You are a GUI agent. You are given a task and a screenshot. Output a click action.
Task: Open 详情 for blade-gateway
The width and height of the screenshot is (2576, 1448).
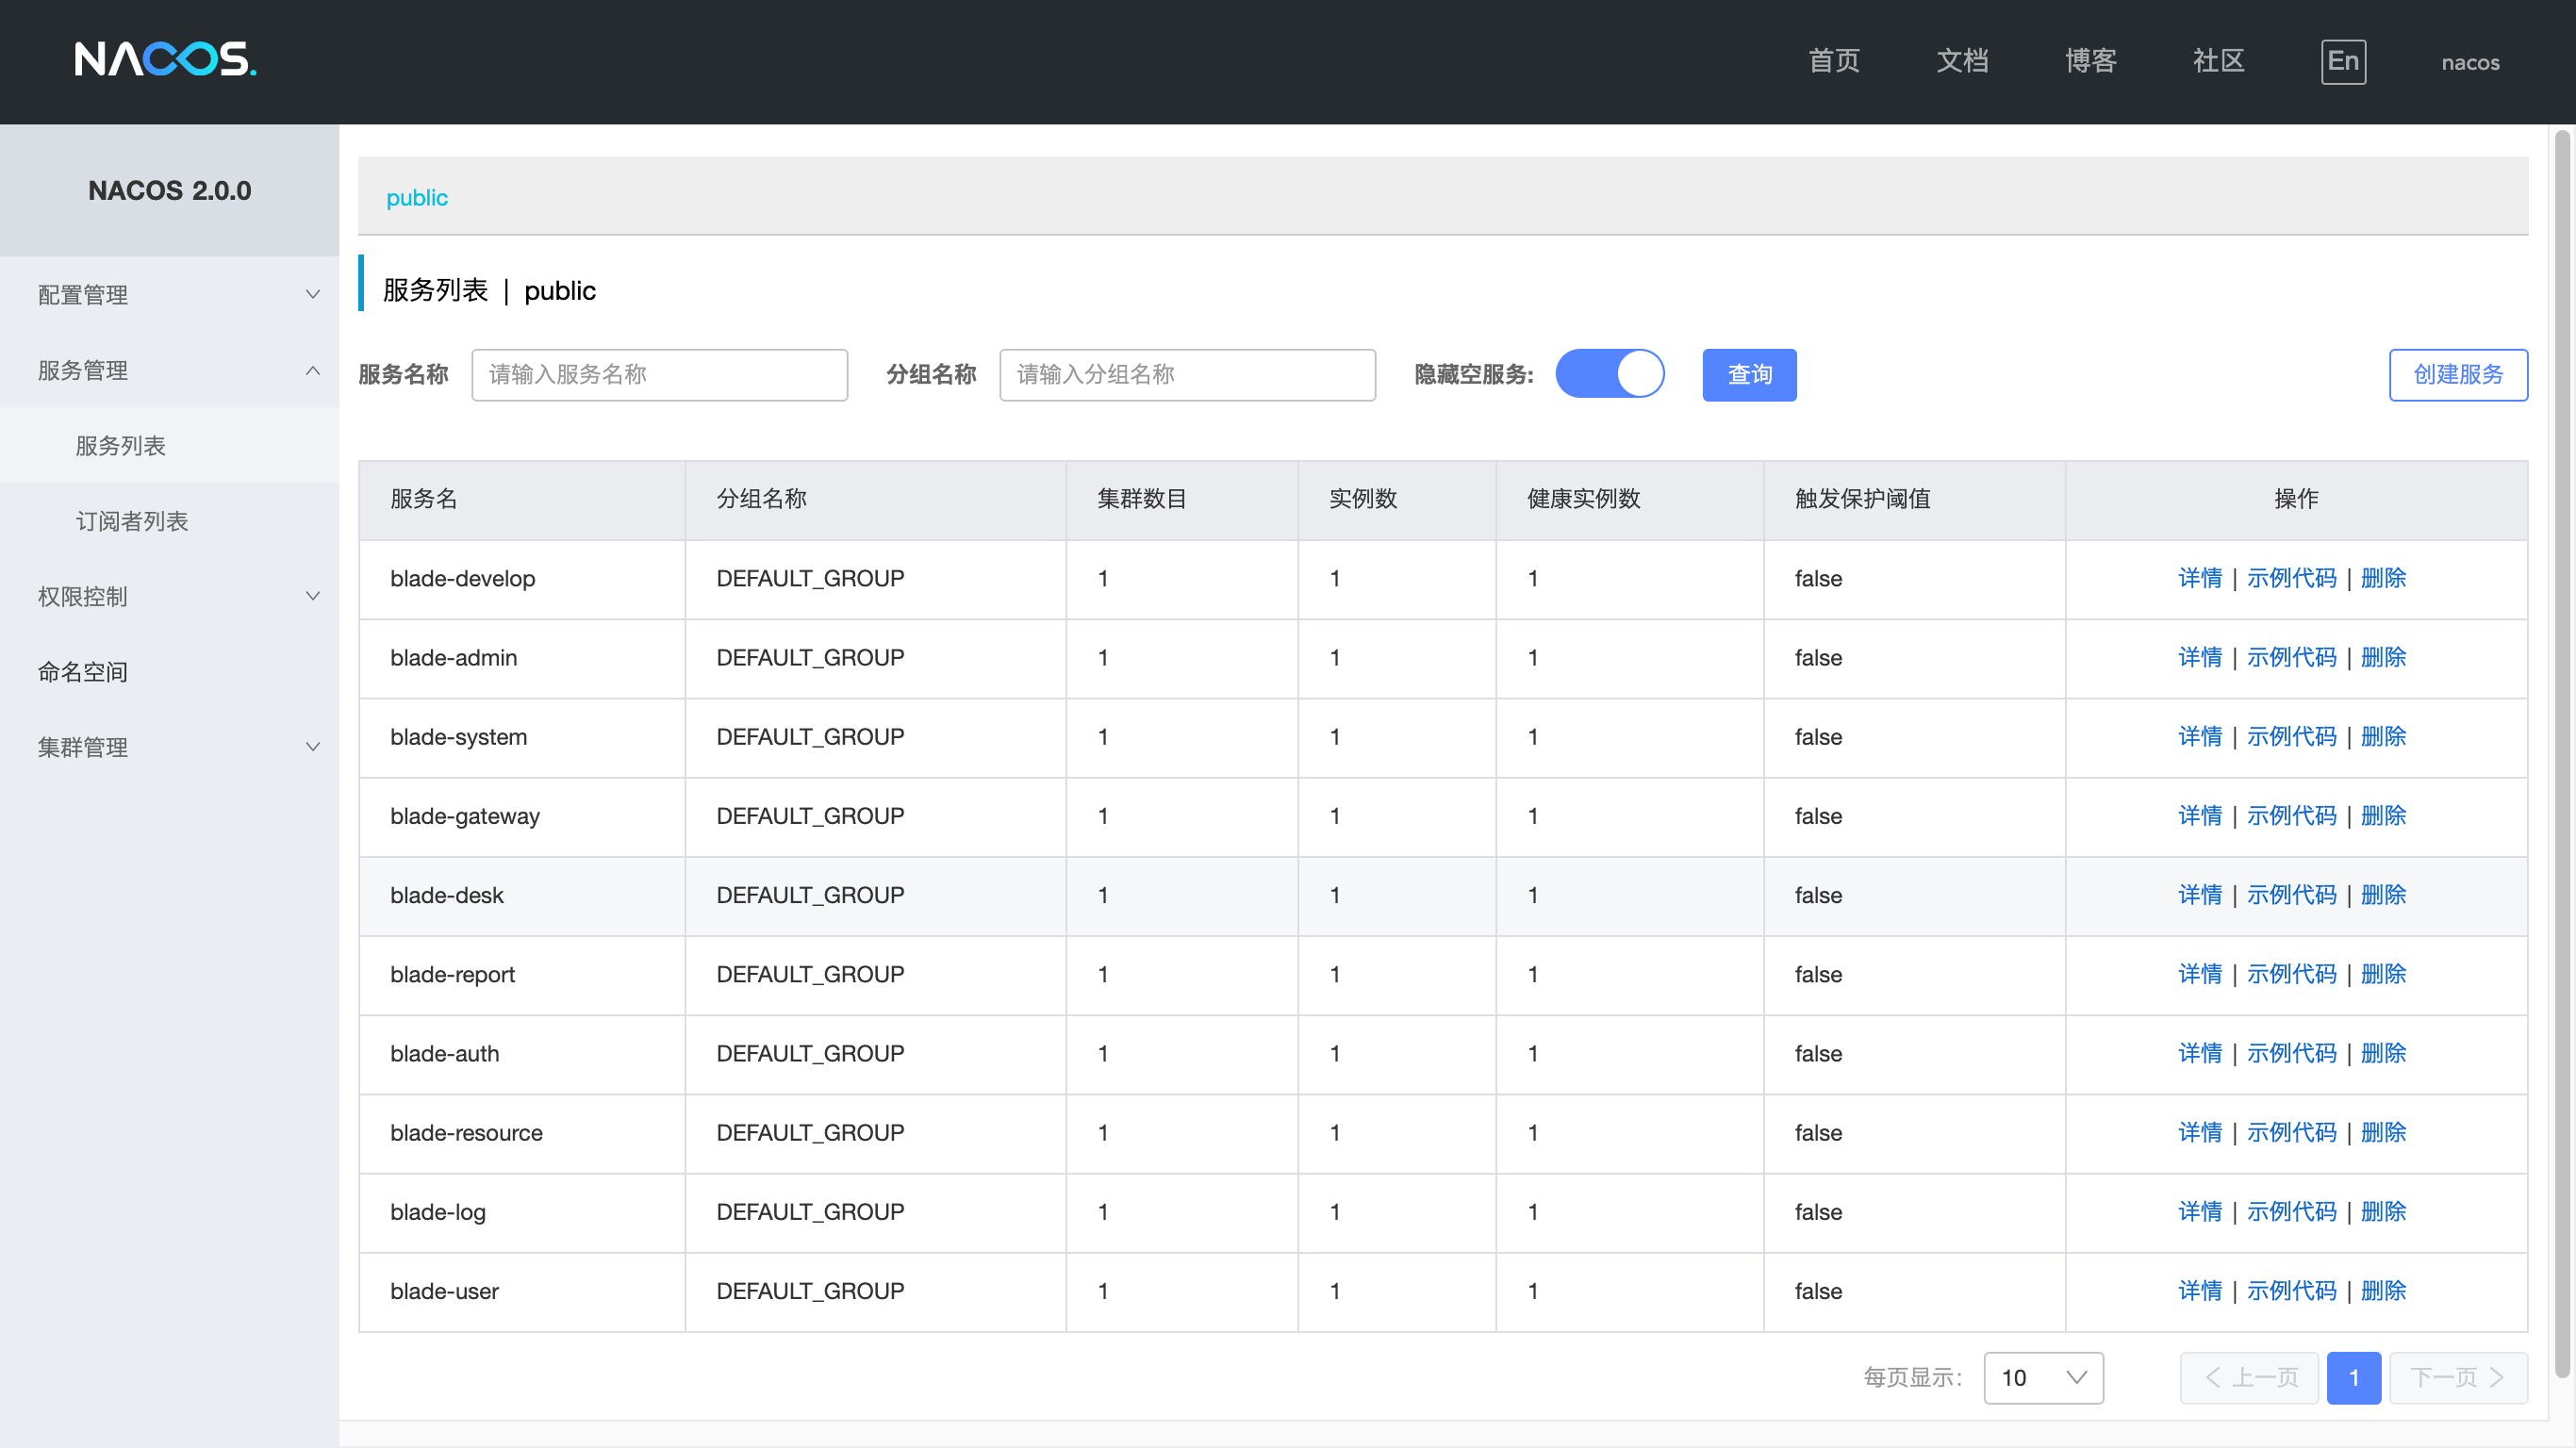coord(2199,816)
